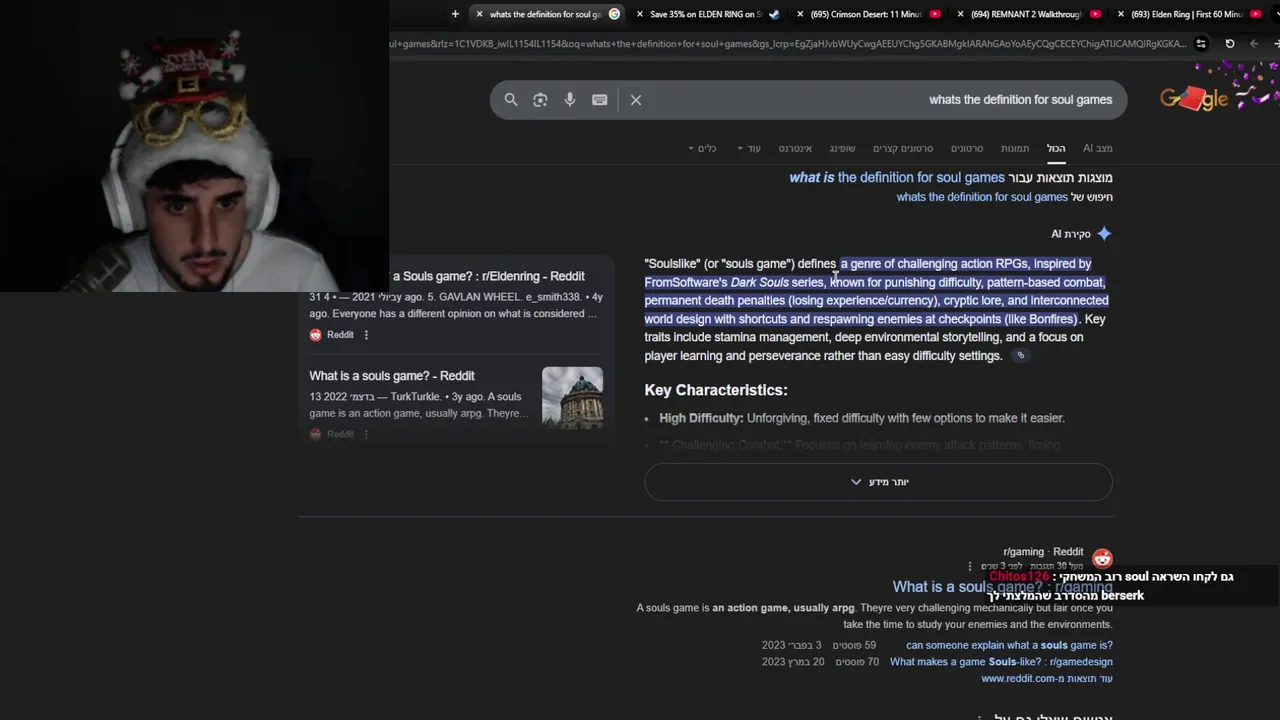The height and width of the screenshot is (720, 1280).
Task: Click the Reddit icon under Eldenring result
Action: click(316, 335)
